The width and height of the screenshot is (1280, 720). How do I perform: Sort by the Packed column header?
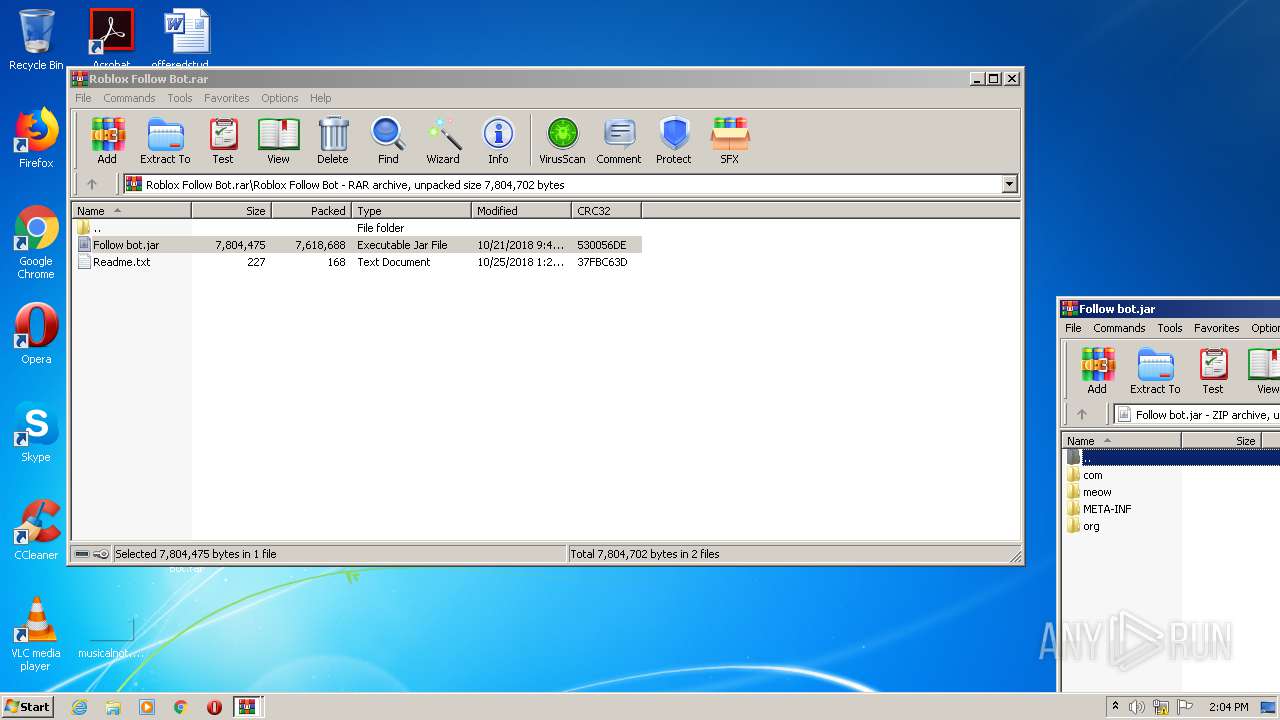pyautogui.click(x=311, y=211)
